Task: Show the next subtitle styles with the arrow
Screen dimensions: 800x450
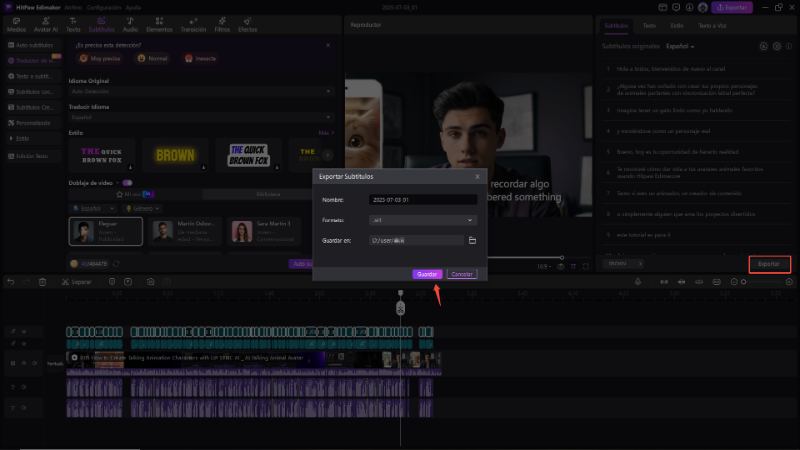Action: [328, 155]
